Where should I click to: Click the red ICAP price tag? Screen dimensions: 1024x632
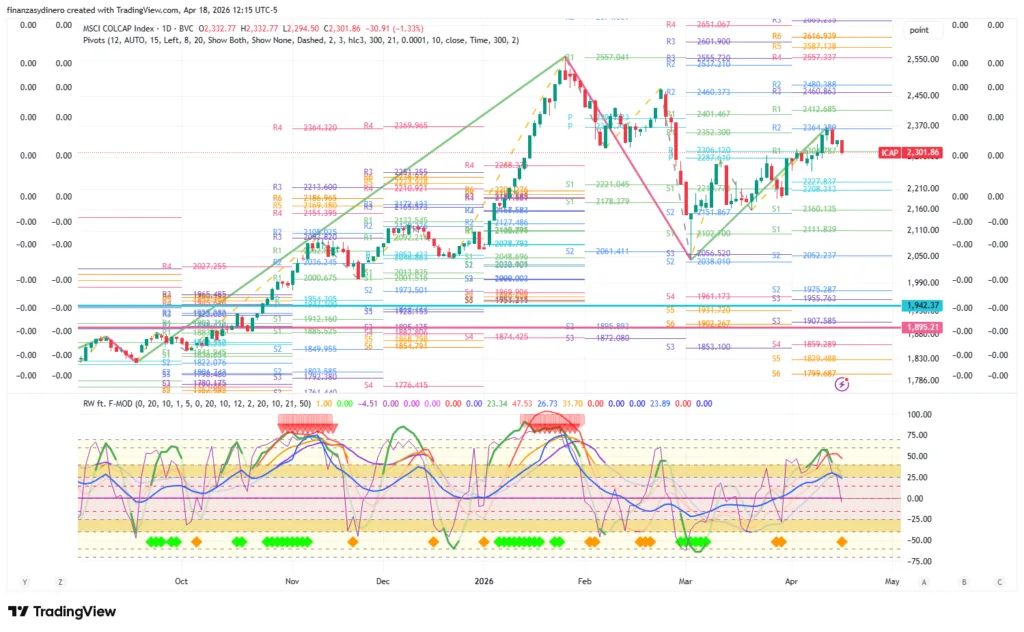tap(889, 153)
